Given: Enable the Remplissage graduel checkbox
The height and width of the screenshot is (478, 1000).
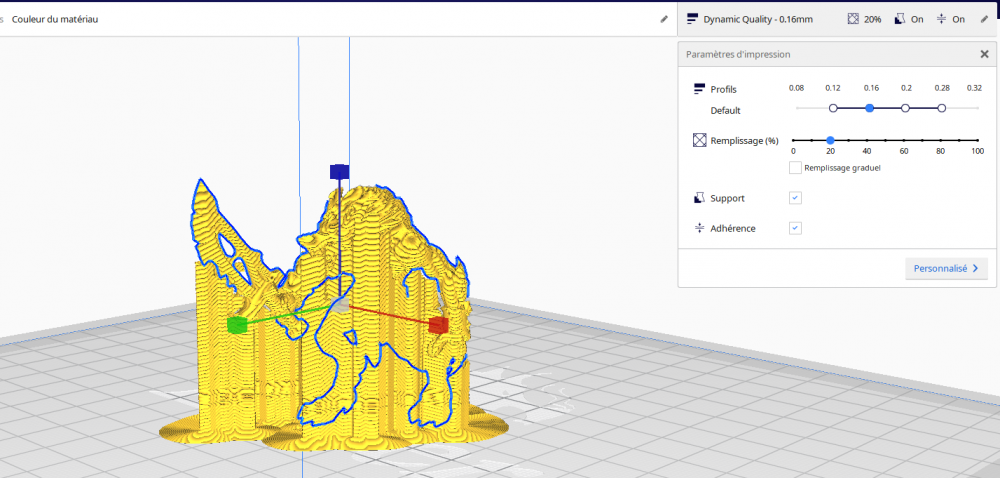Looking at the screenshot, I should (795, 168).
